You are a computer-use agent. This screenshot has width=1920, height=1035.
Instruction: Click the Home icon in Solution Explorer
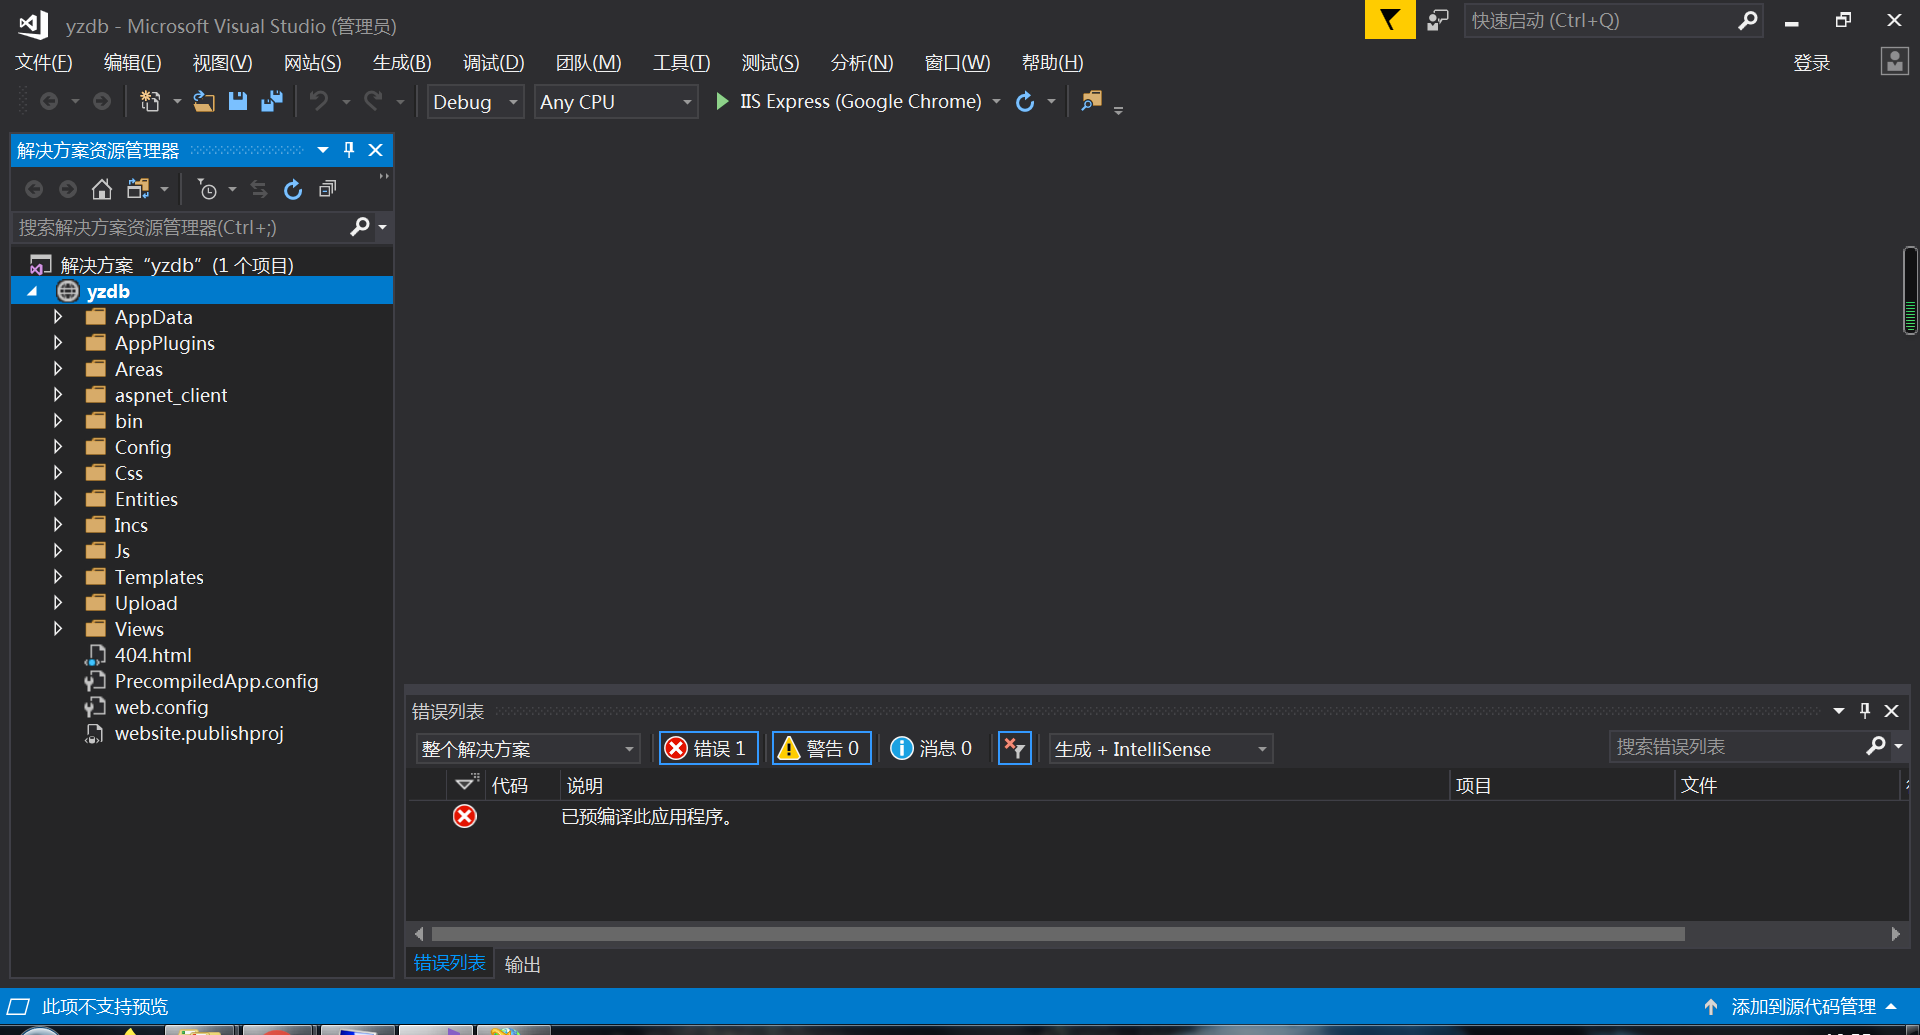pyautogui.click(x=102, y=189)
